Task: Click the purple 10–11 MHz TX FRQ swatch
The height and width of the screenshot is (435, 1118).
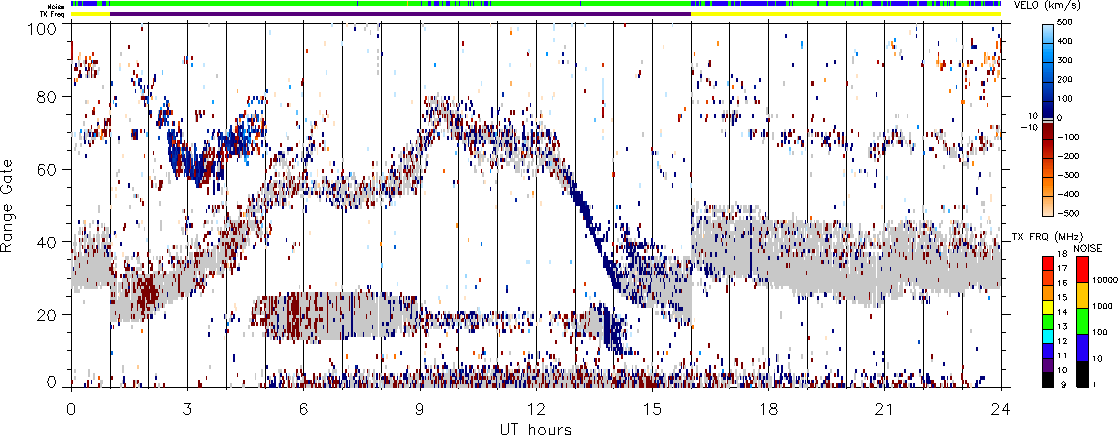Action: (1048, 366)
